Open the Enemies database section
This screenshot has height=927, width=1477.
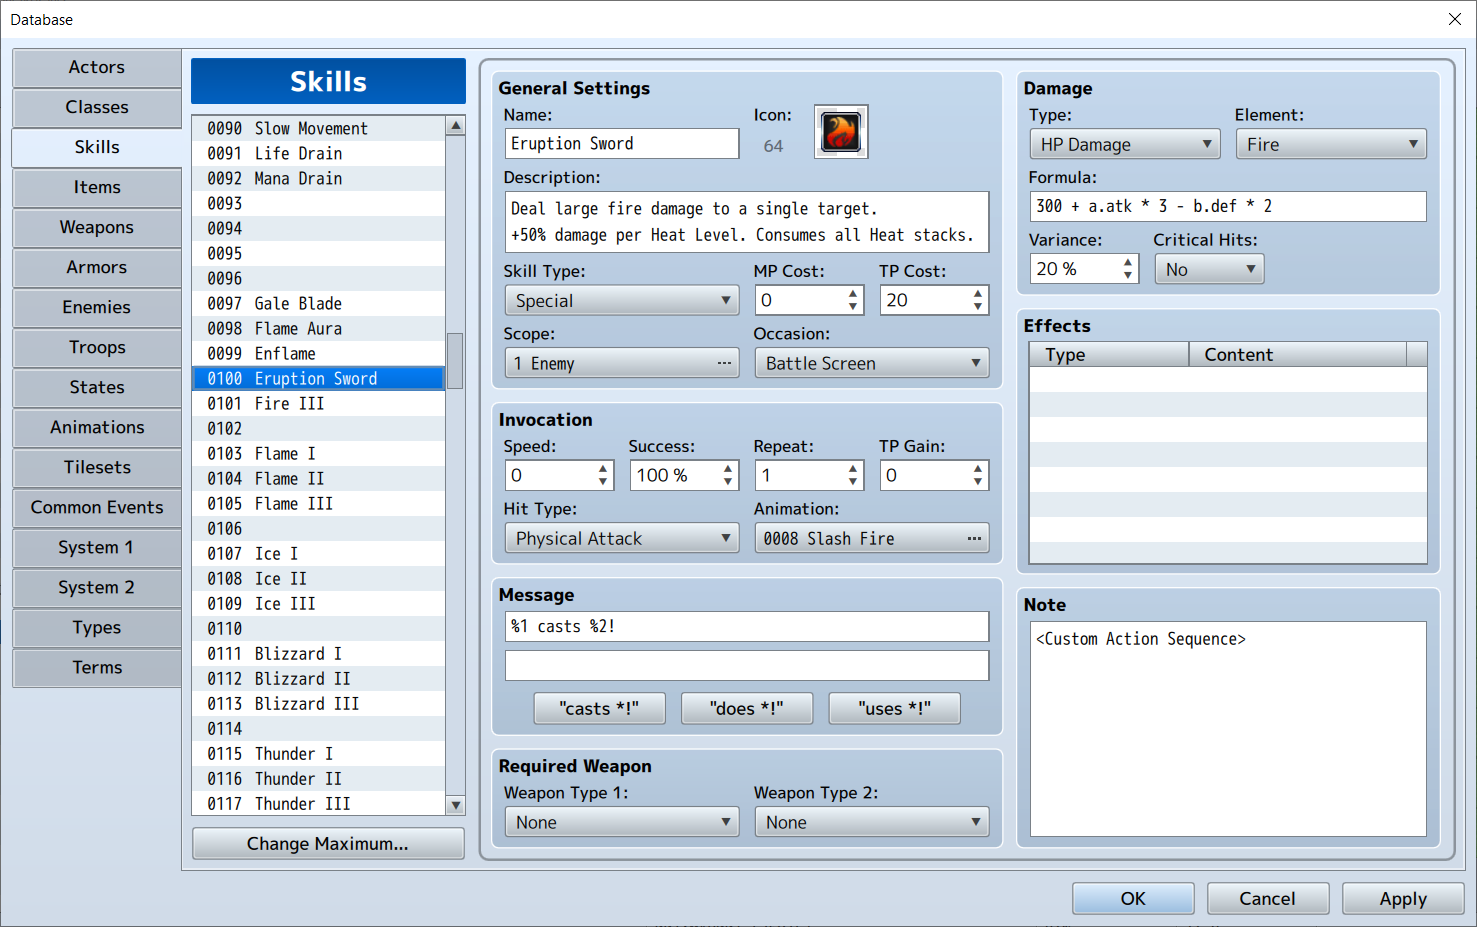coord(96,307)
